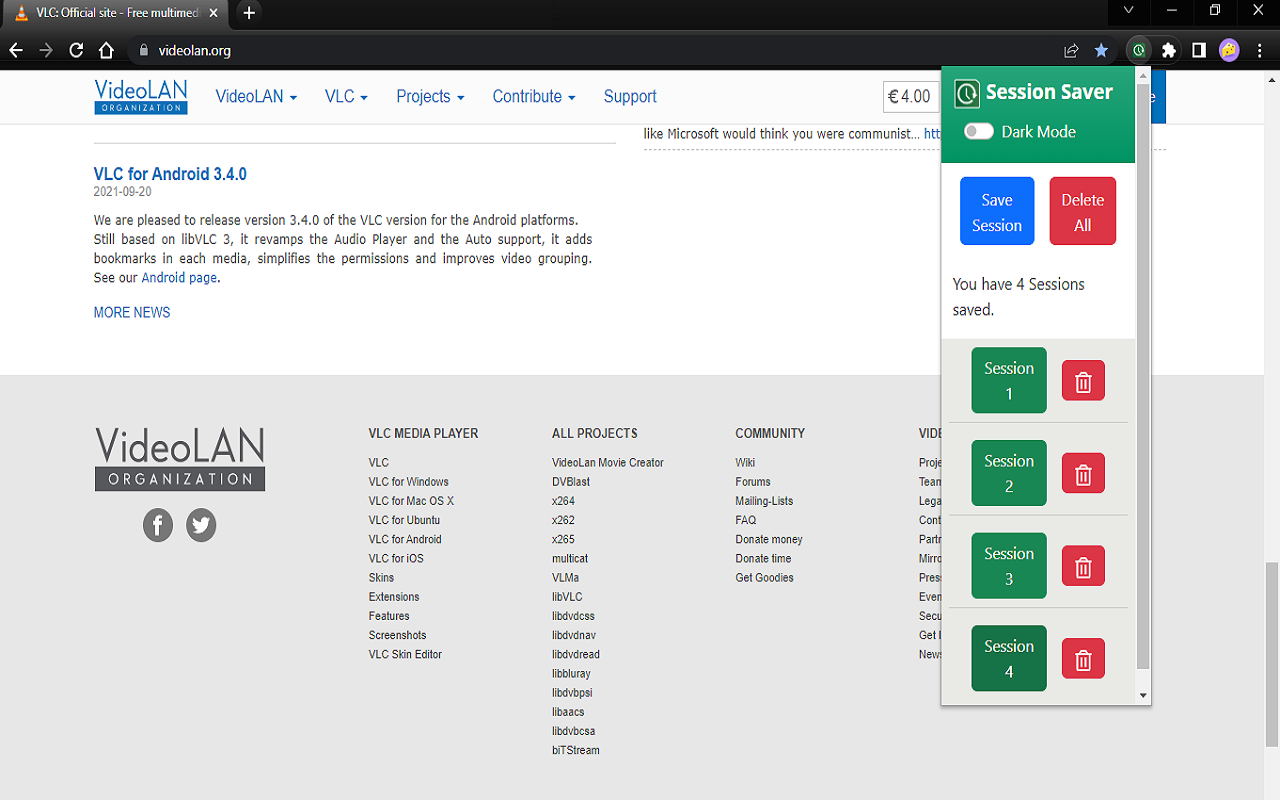Open VLC for Ubuntu footer link
The height and width of the screenshot is (800, 1280).
point(404,520)
